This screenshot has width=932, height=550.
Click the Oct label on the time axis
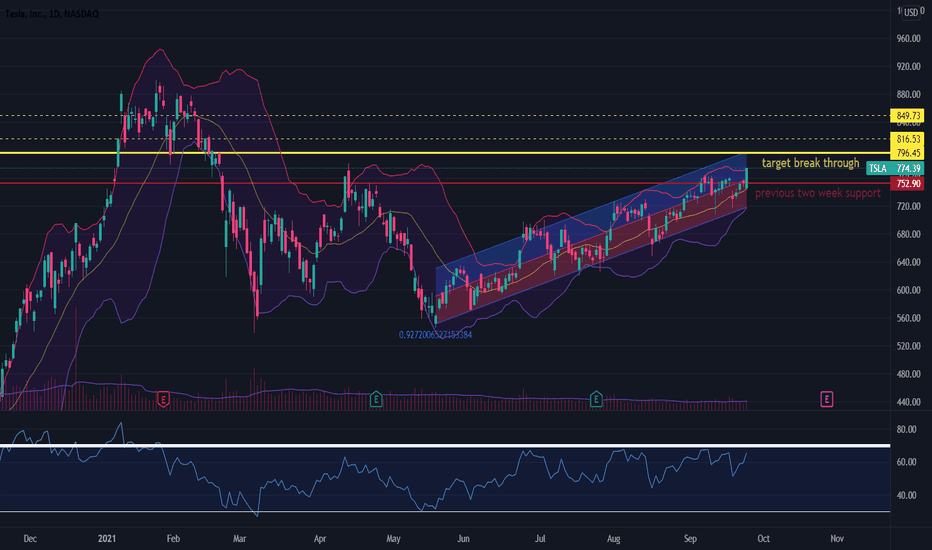763,539
